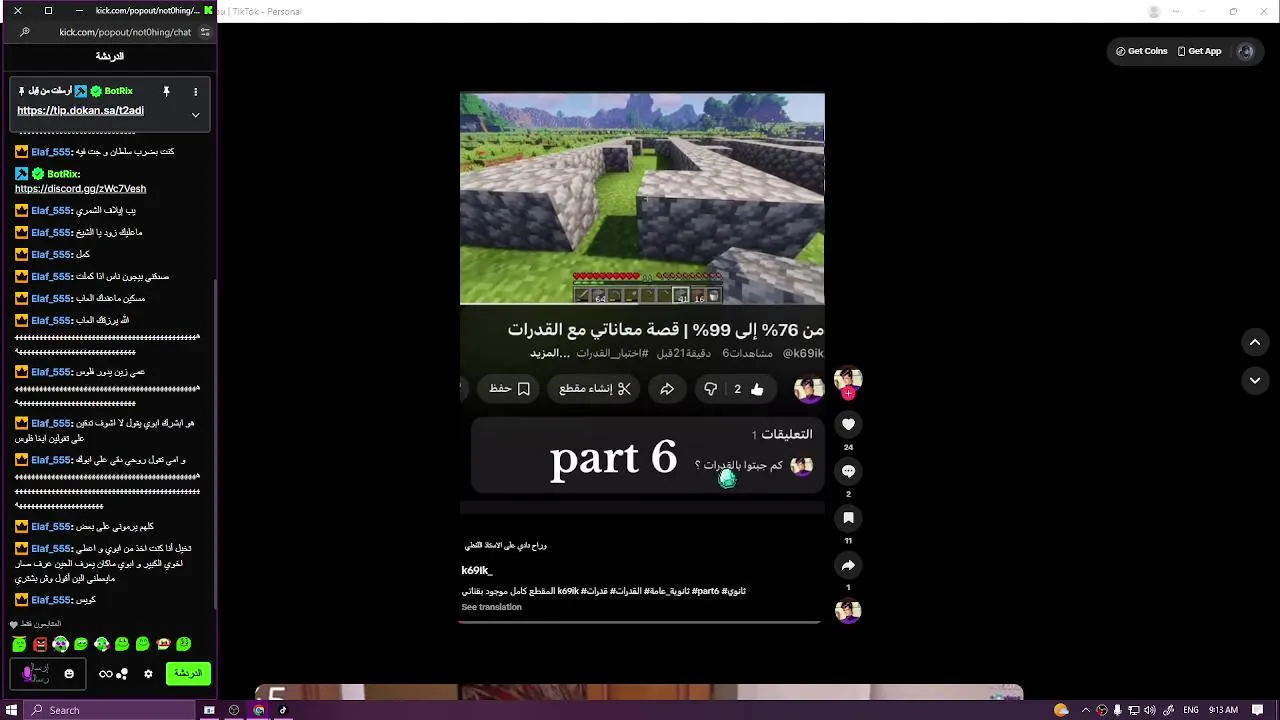Open the tip.dokan.sa link in pinned message
1280x720 pixels.
80,111
